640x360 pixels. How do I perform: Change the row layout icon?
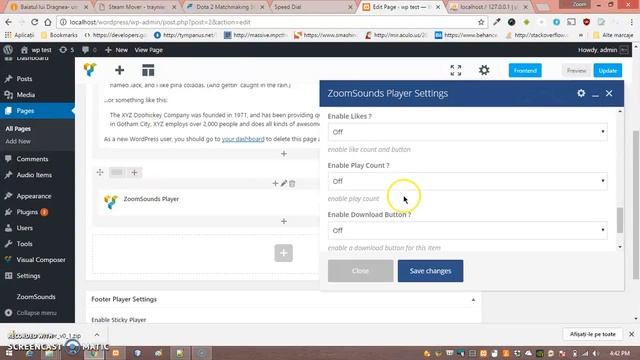pos(117,172)
